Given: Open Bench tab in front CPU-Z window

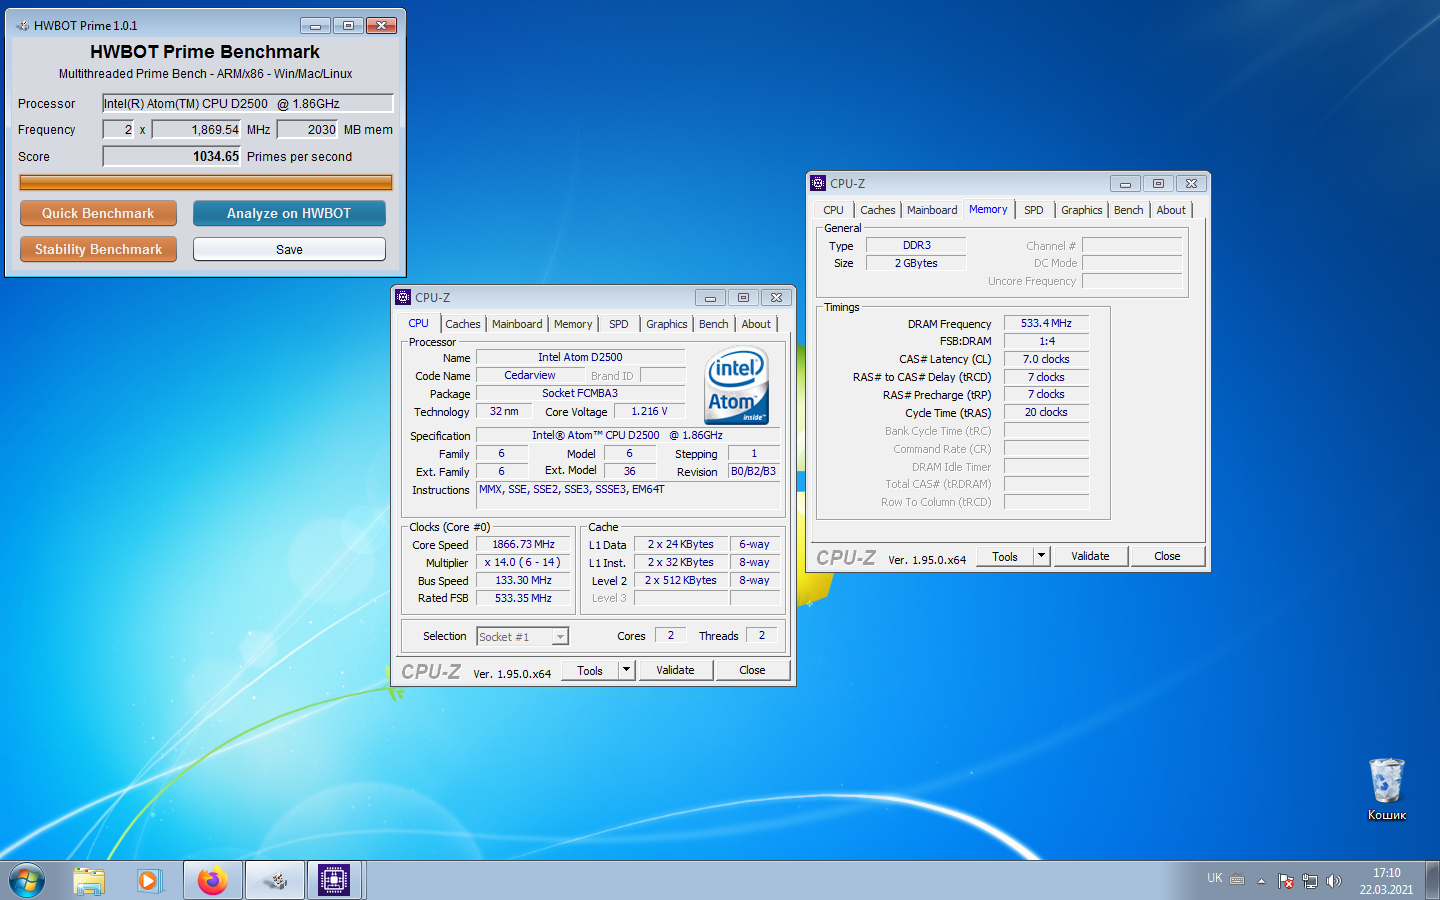Looking at the screenshot, I should tap(714, 324).
